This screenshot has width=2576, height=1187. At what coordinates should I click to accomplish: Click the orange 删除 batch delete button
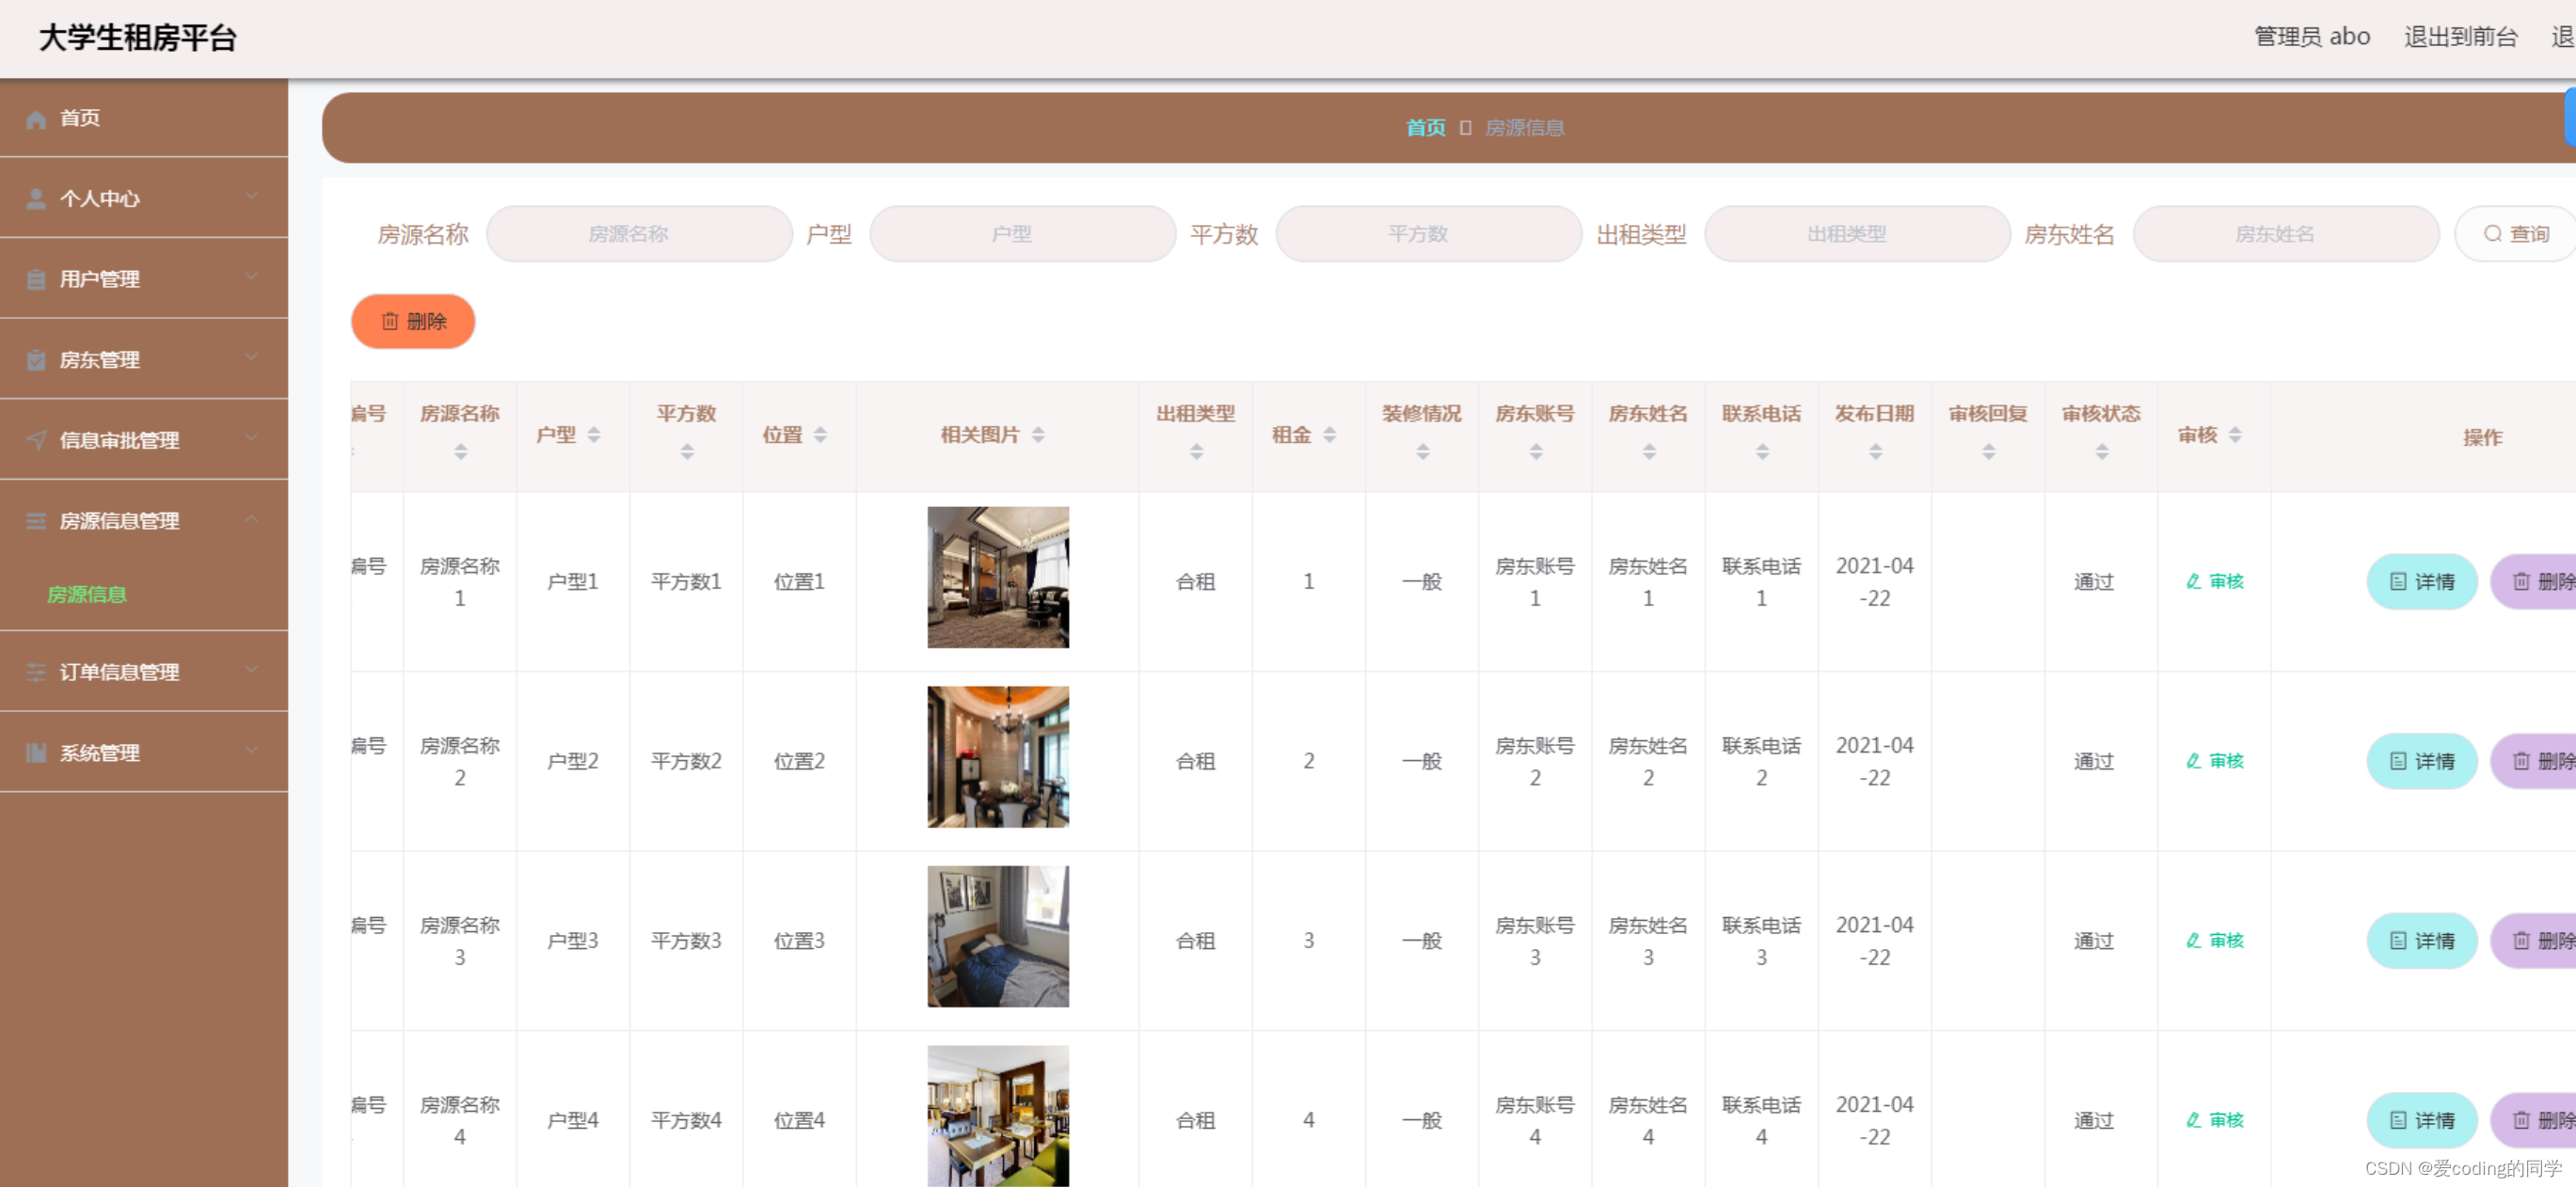(x=413, y=322)
